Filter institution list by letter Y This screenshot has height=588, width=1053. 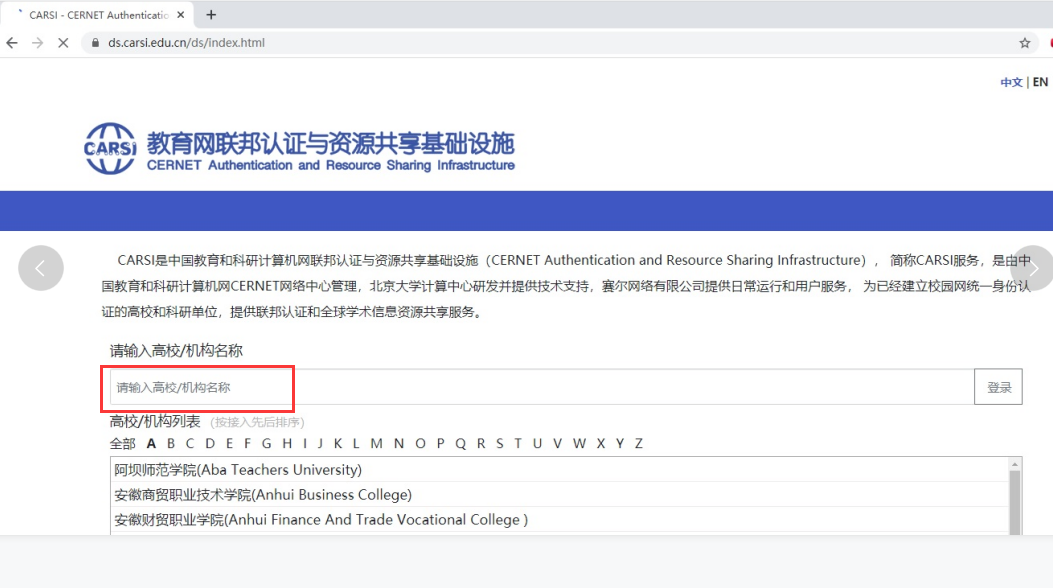[x=620, y=444]
